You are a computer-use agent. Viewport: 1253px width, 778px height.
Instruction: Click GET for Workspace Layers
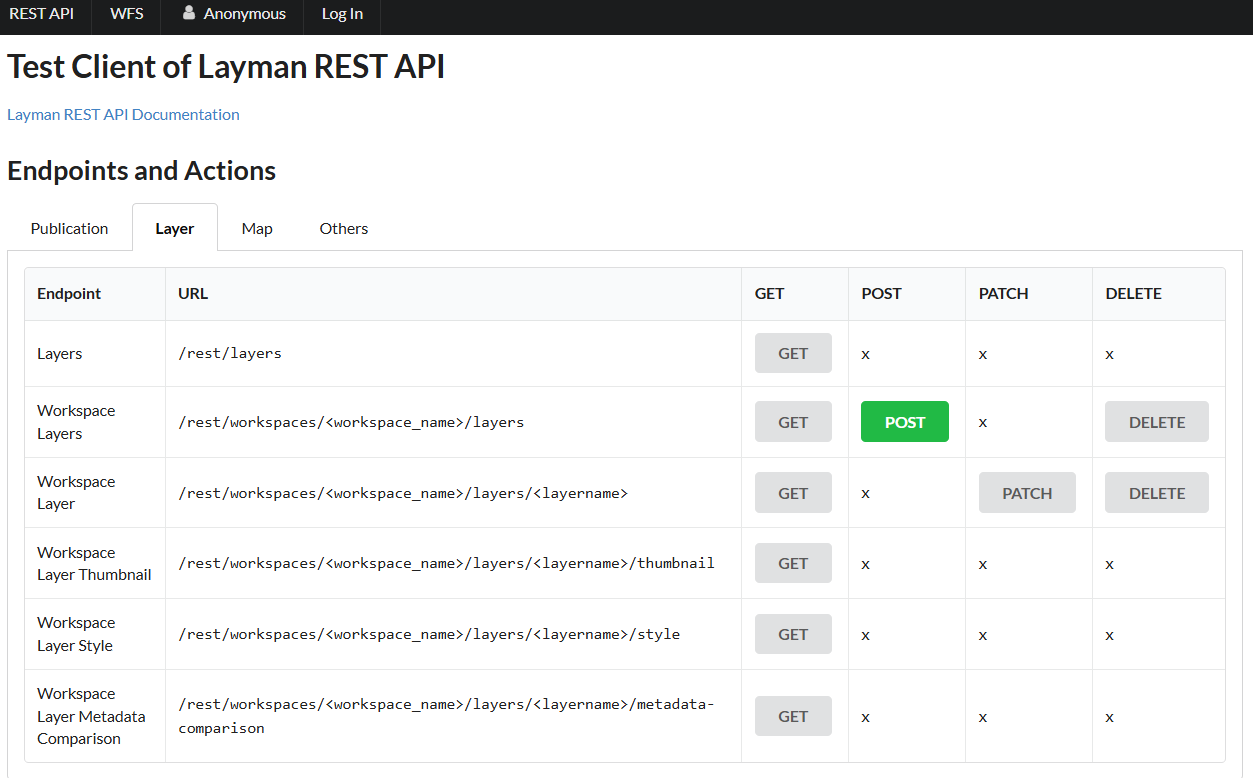(792, 421)
